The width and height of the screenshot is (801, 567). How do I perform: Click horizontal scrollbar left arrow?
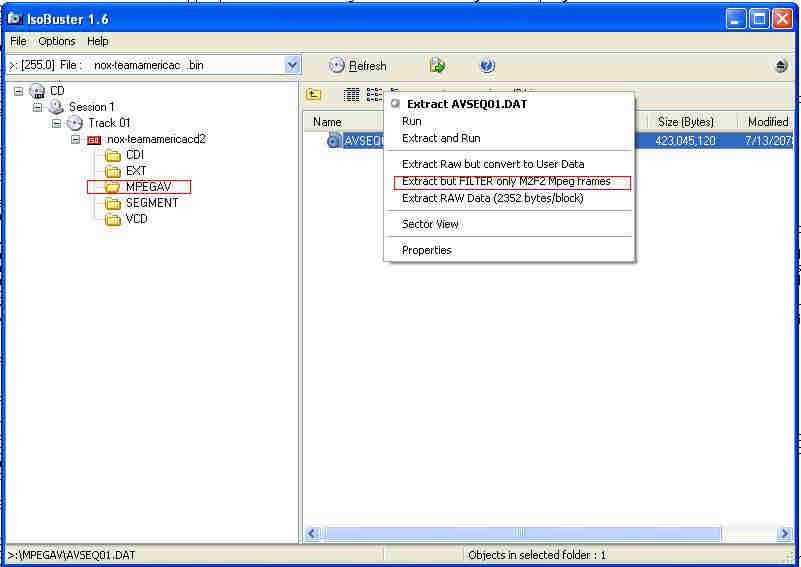[312, 534]
